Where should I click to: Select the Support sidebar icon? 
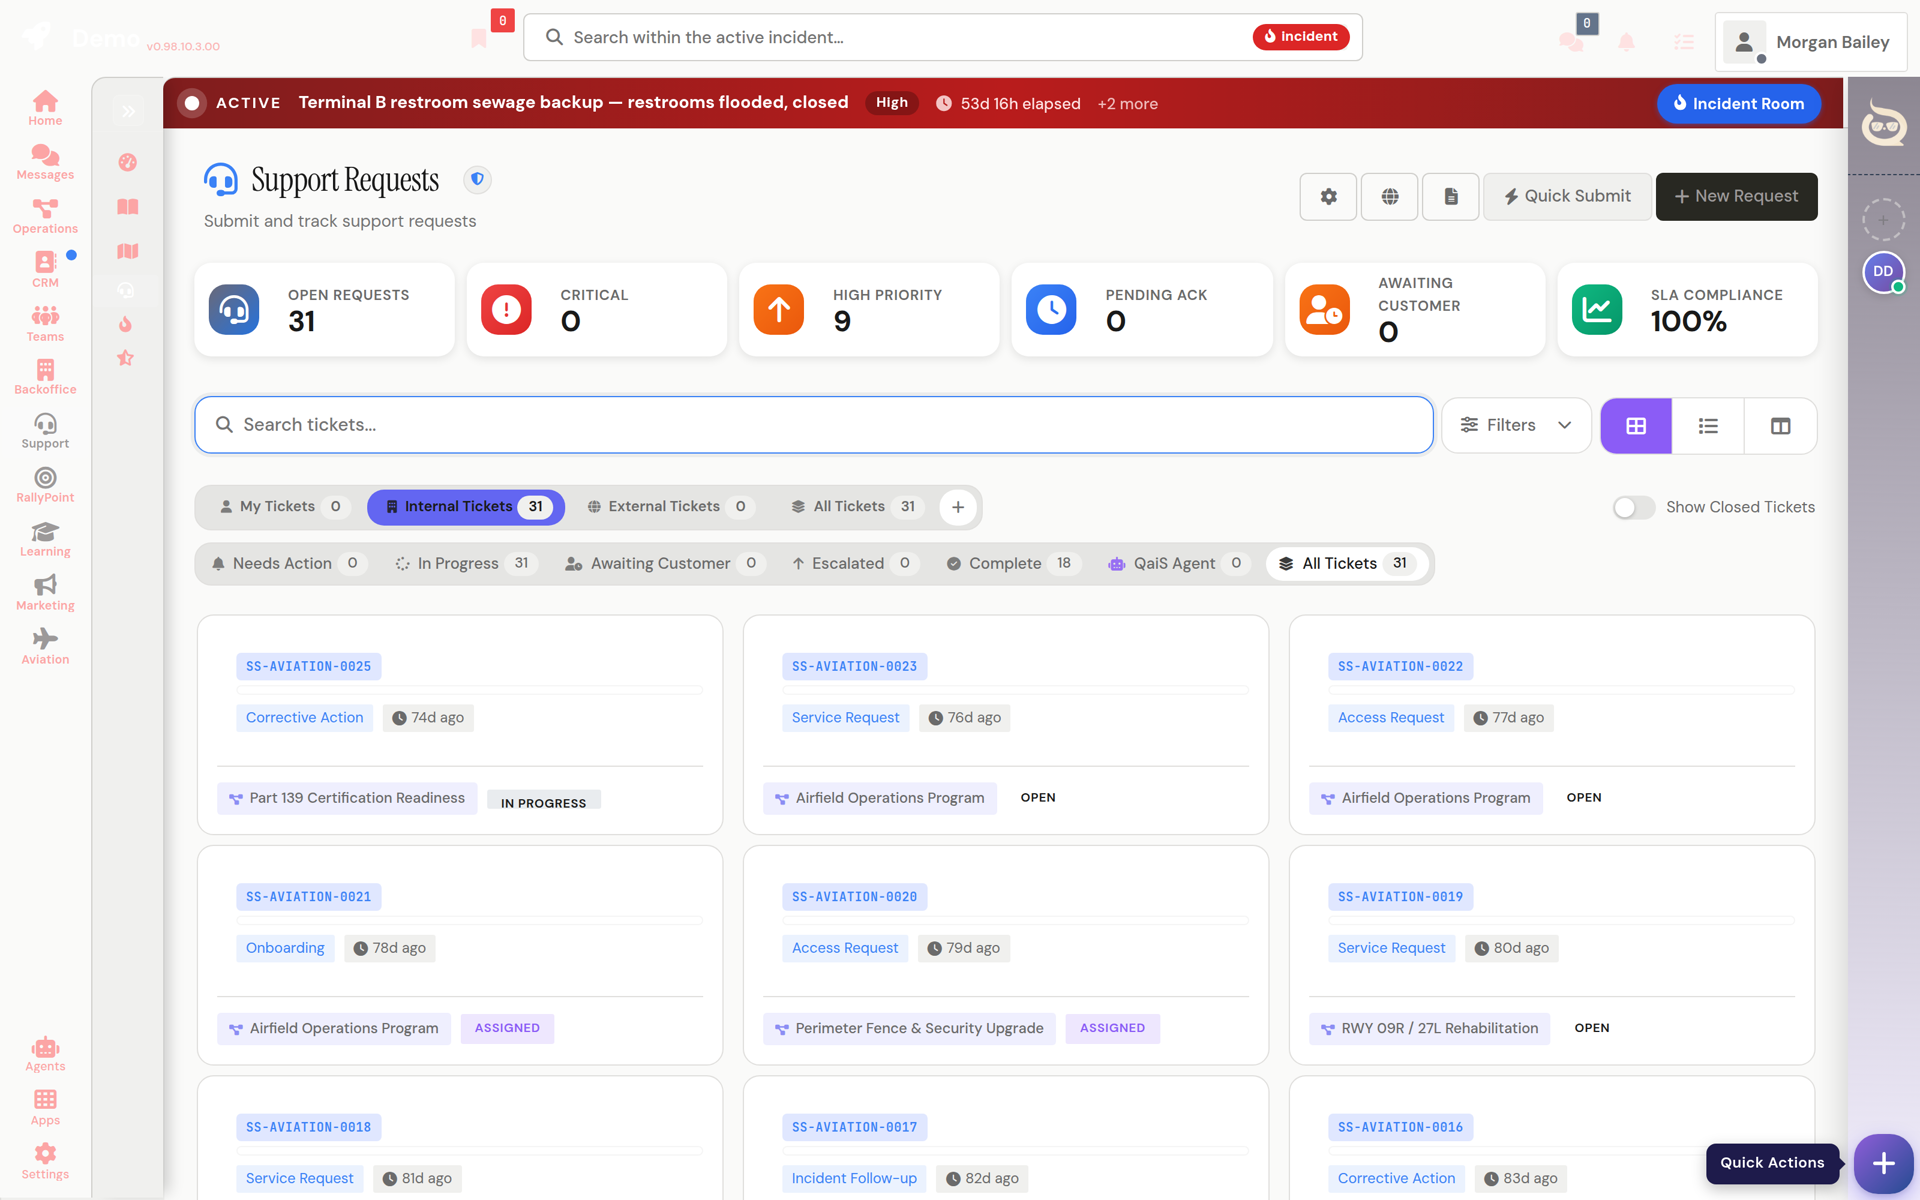[x=45, y=432]
